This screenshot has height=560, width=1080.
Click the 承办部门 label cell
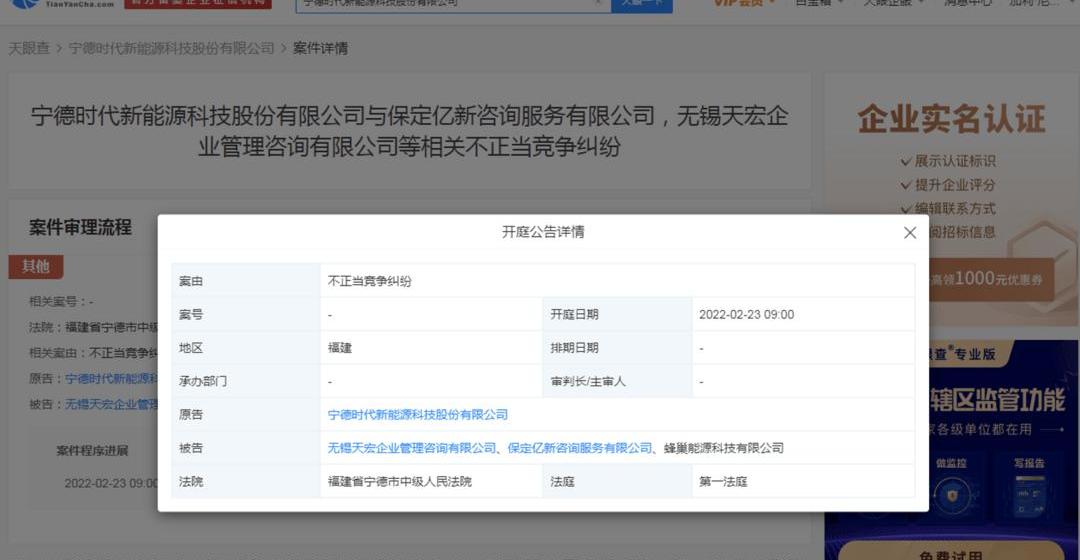pyautogui.click(x=246, y=382)
